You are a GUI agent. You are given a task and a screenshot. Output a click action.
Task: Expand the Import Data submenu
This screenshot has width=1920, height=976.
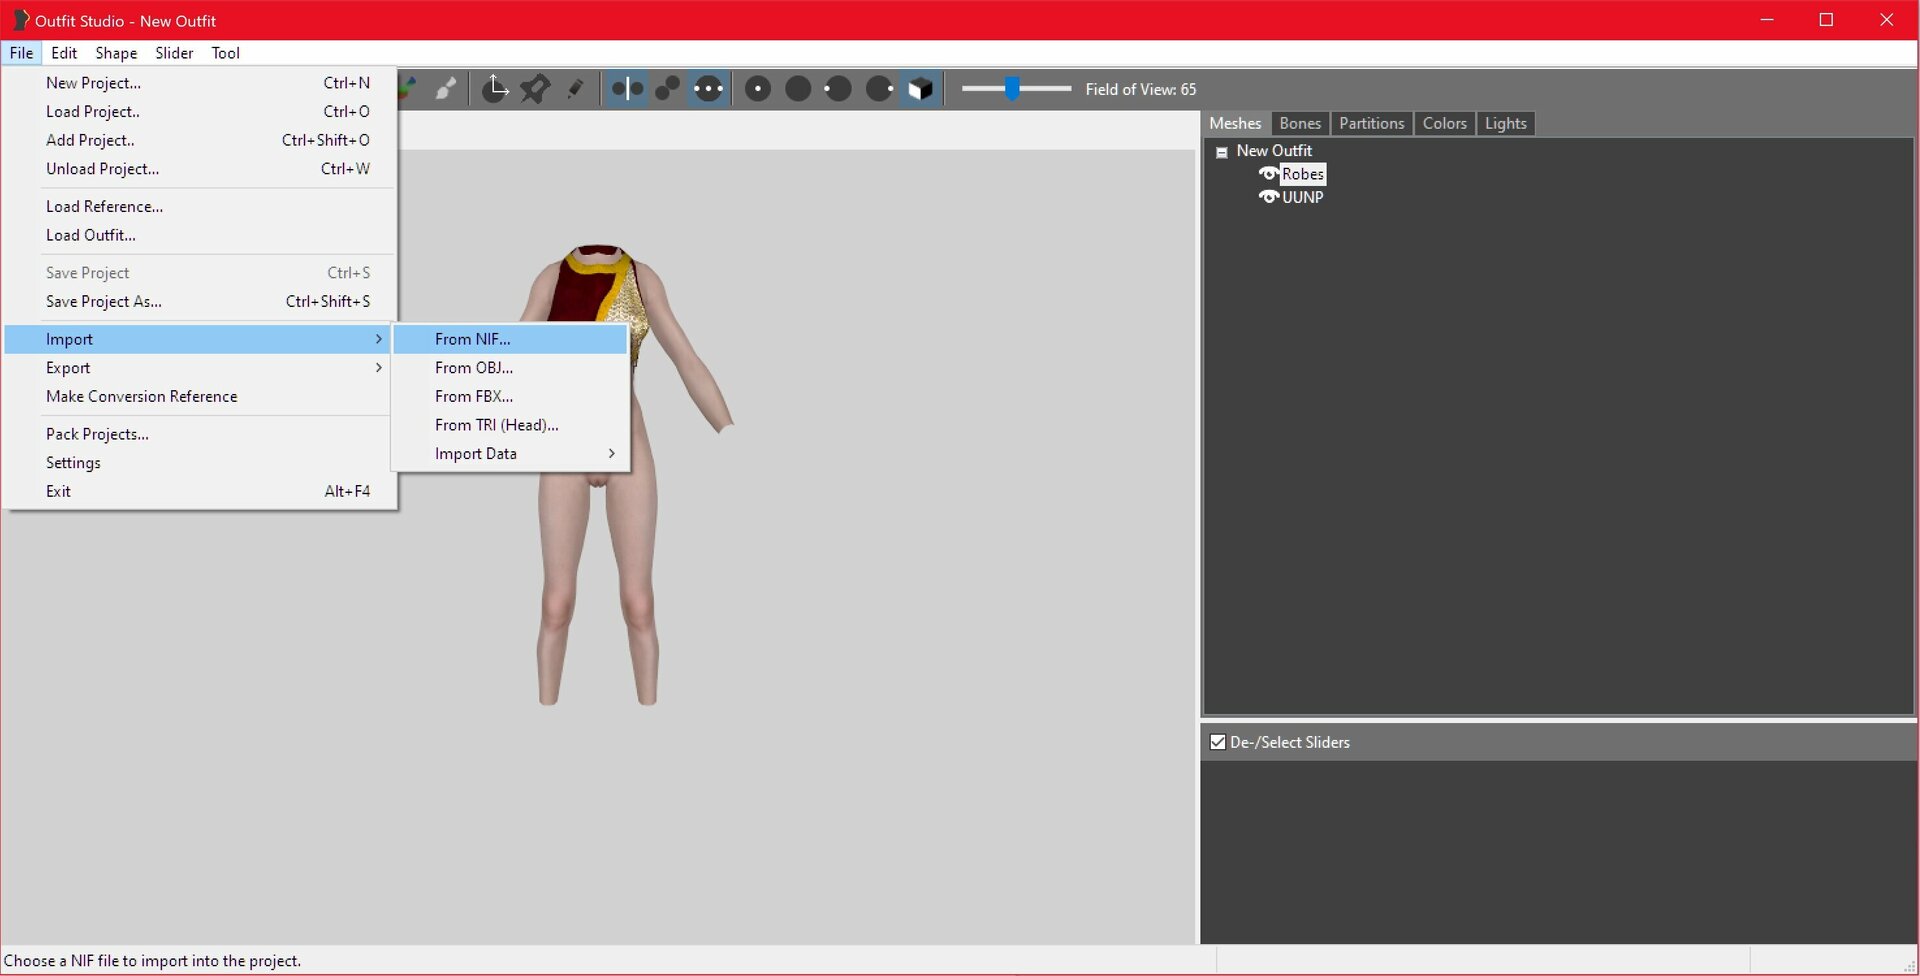pyautogui.click(x=510, y=453)
